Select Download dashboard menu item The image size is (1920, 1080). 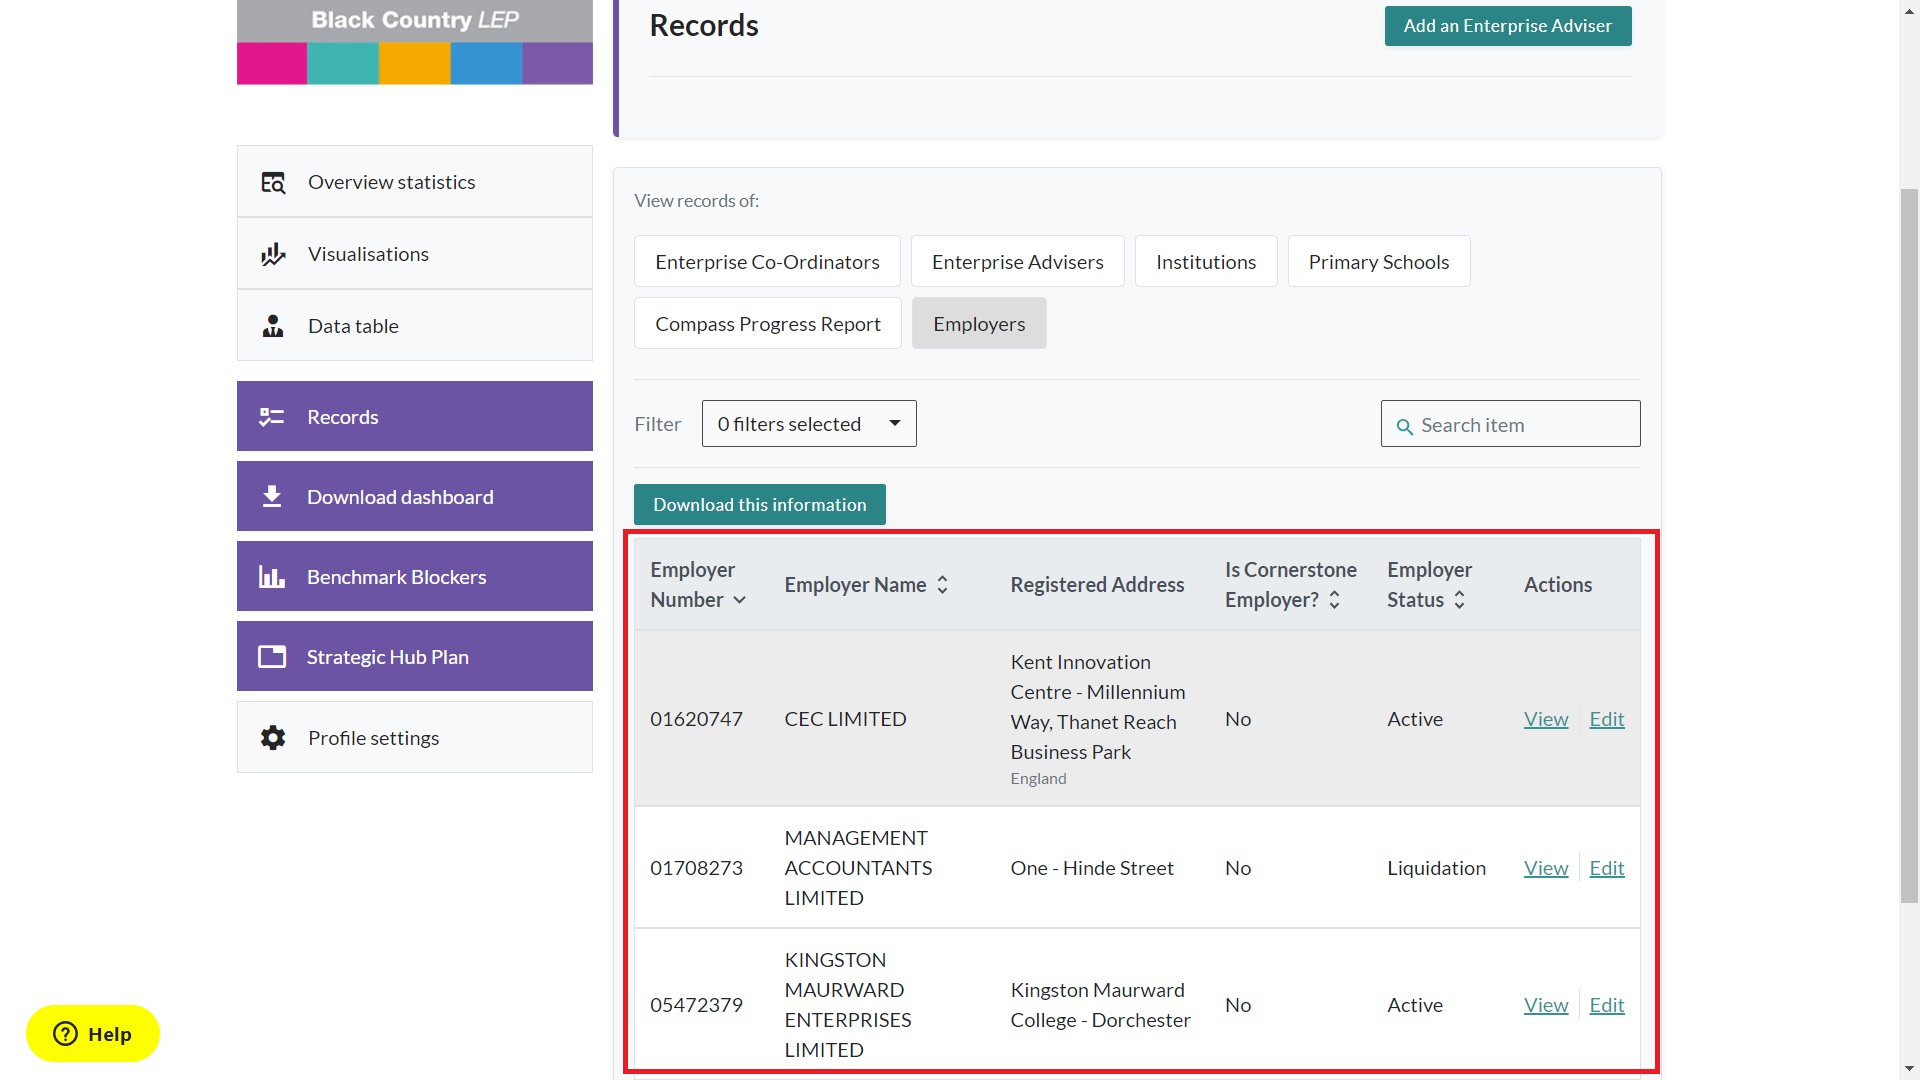point(415,497)
